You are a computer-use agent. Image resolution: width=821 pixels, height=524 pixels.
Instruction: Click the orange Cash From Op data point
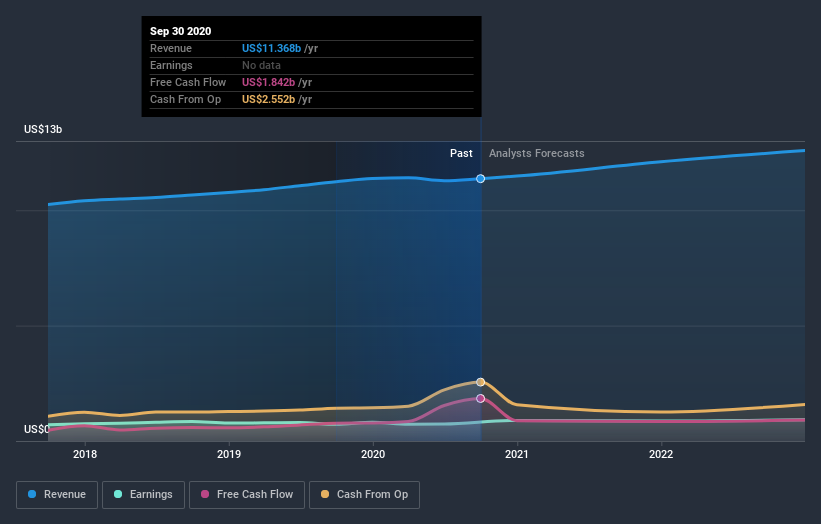(480, 382)
